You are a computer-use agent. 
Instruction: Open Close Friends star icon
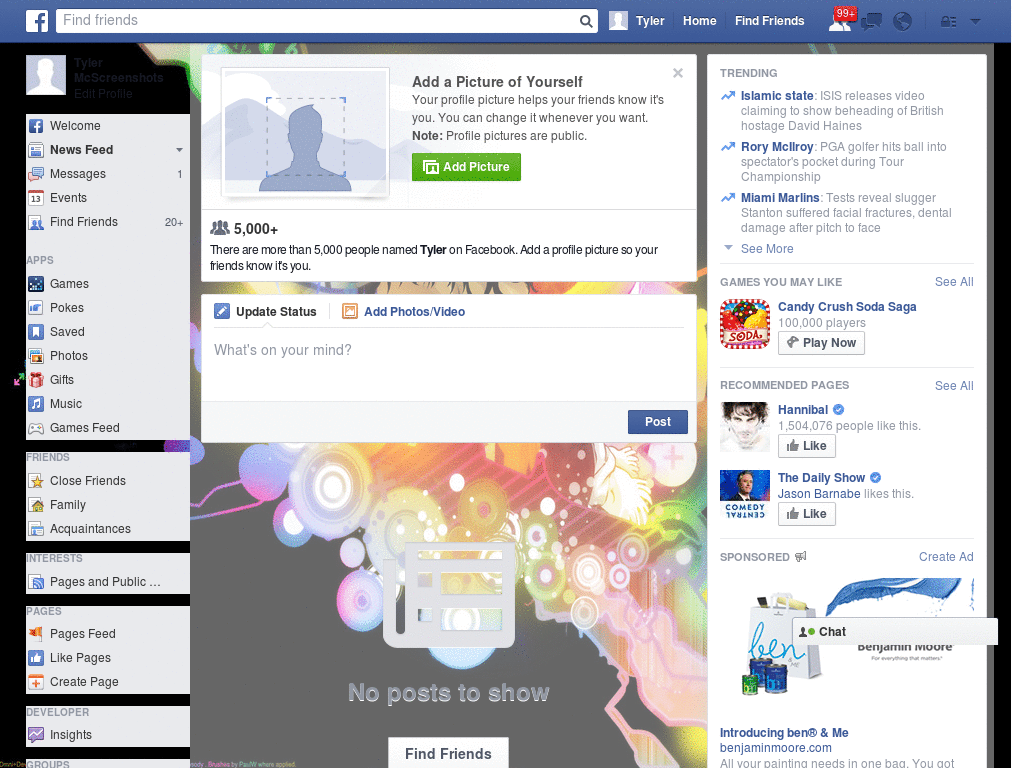click(36, 481)
